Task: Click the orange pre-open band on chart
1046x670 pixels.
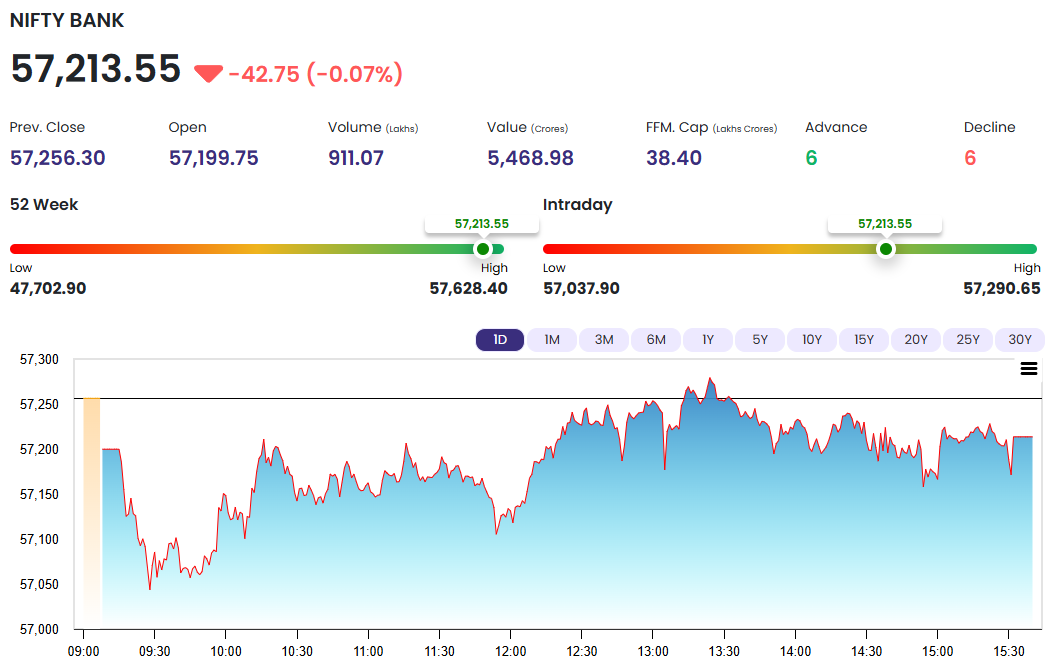Action: coord(91,513)
